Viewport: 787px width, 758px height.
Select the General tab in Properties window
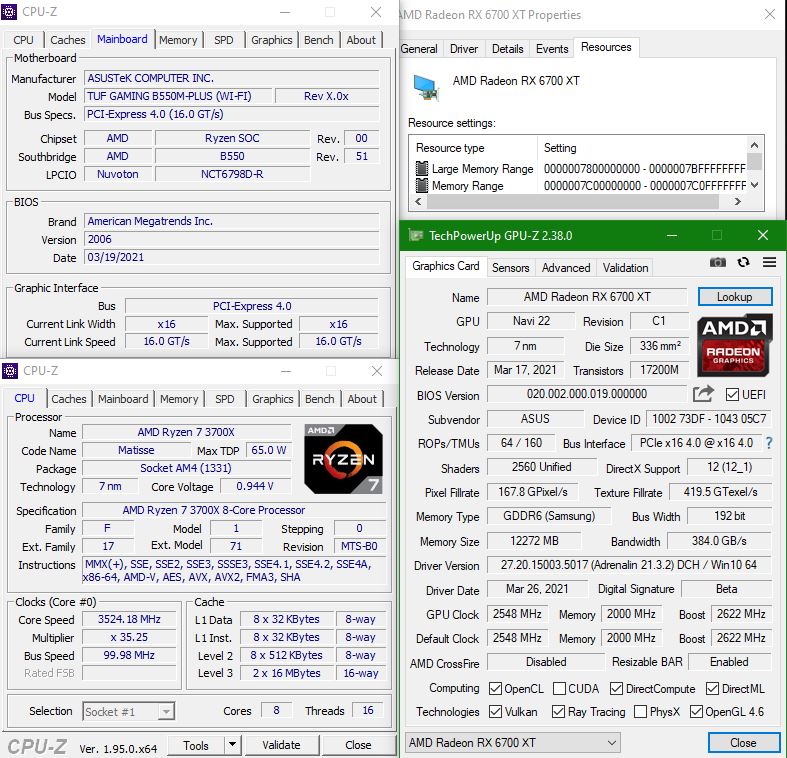419,49
